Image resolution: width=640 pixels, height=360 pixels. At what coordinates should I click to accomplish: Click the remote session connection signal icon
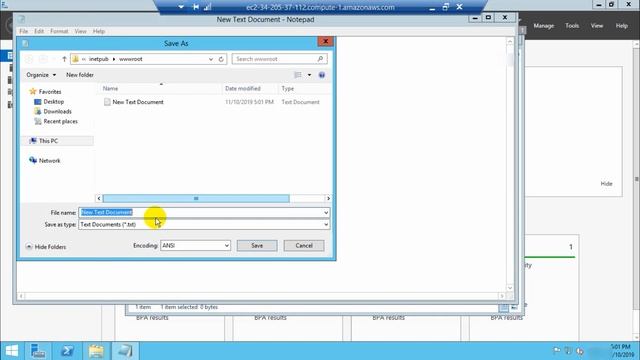click(207, 7)
